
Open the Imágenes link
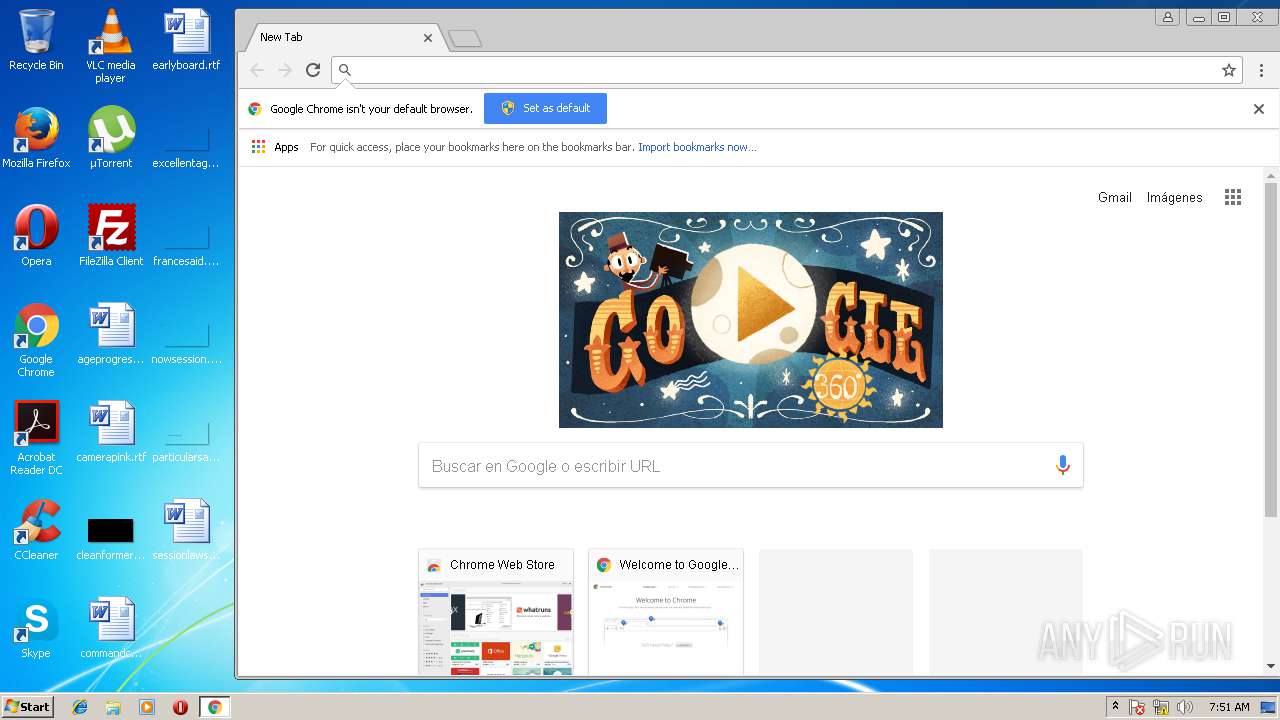click(1174, 197)
